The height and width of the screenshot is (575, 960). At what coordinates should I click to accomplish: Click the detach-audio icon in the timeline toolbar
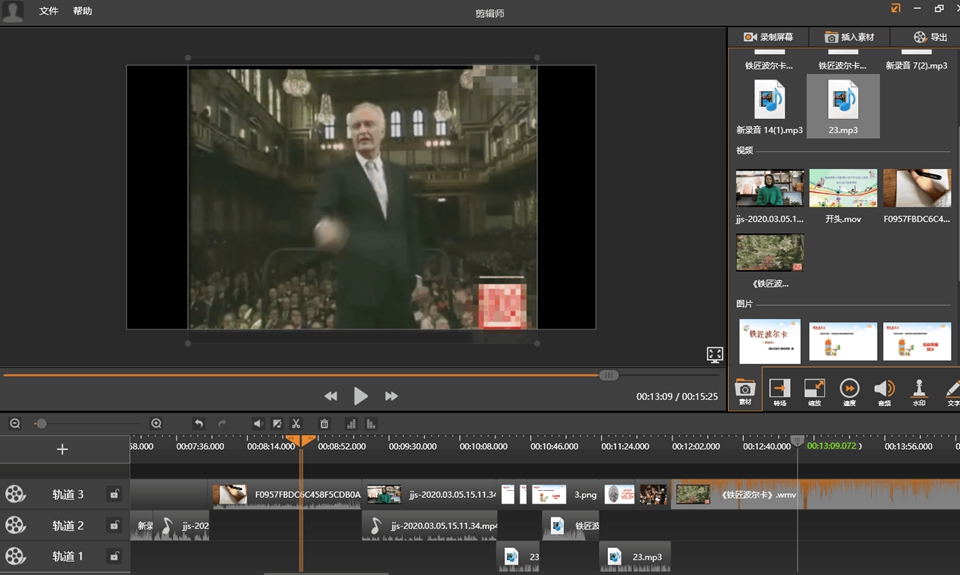[x=277, y=423]
